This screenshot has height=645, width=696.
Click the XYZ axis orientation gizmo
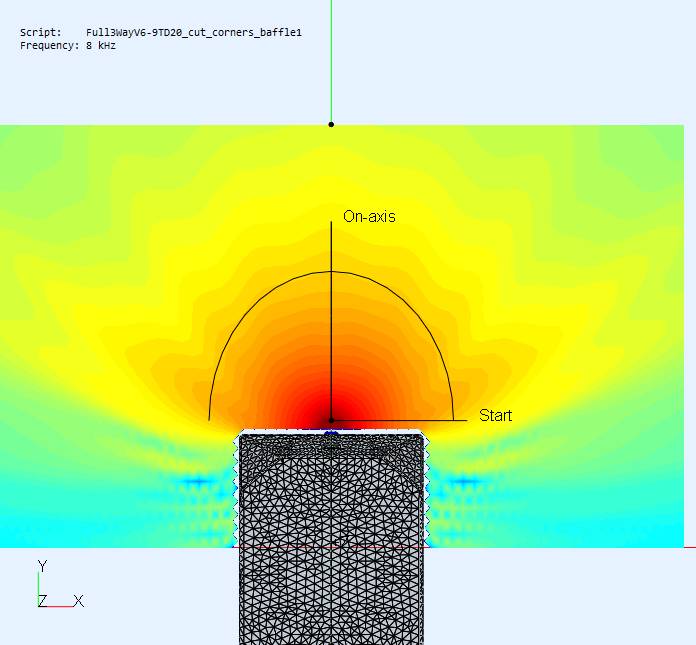coord(60,584)
